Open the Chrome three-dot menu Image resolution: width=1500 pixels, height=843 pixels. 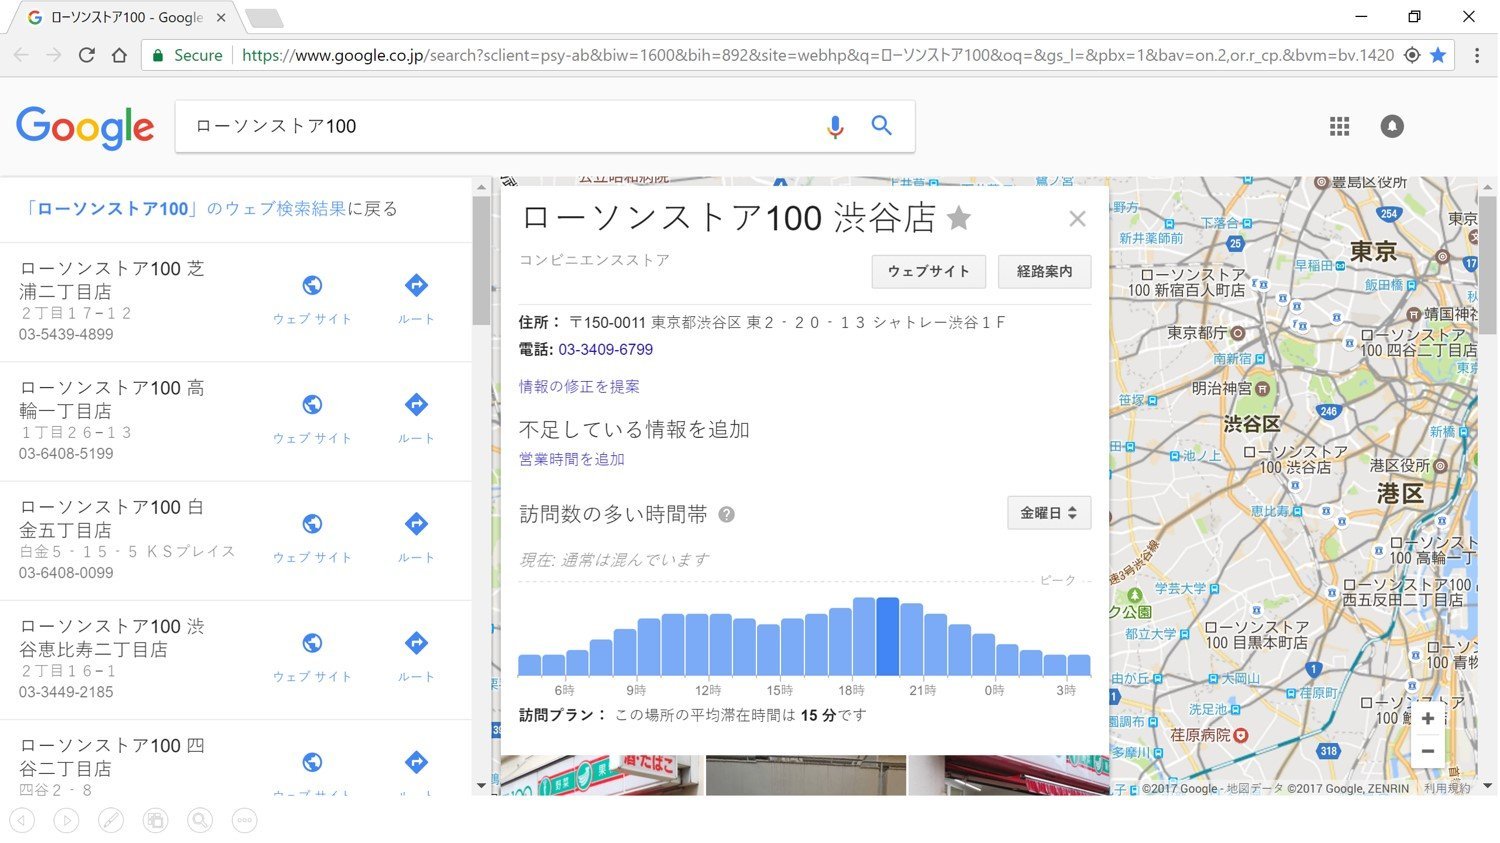click(1476, 55)
